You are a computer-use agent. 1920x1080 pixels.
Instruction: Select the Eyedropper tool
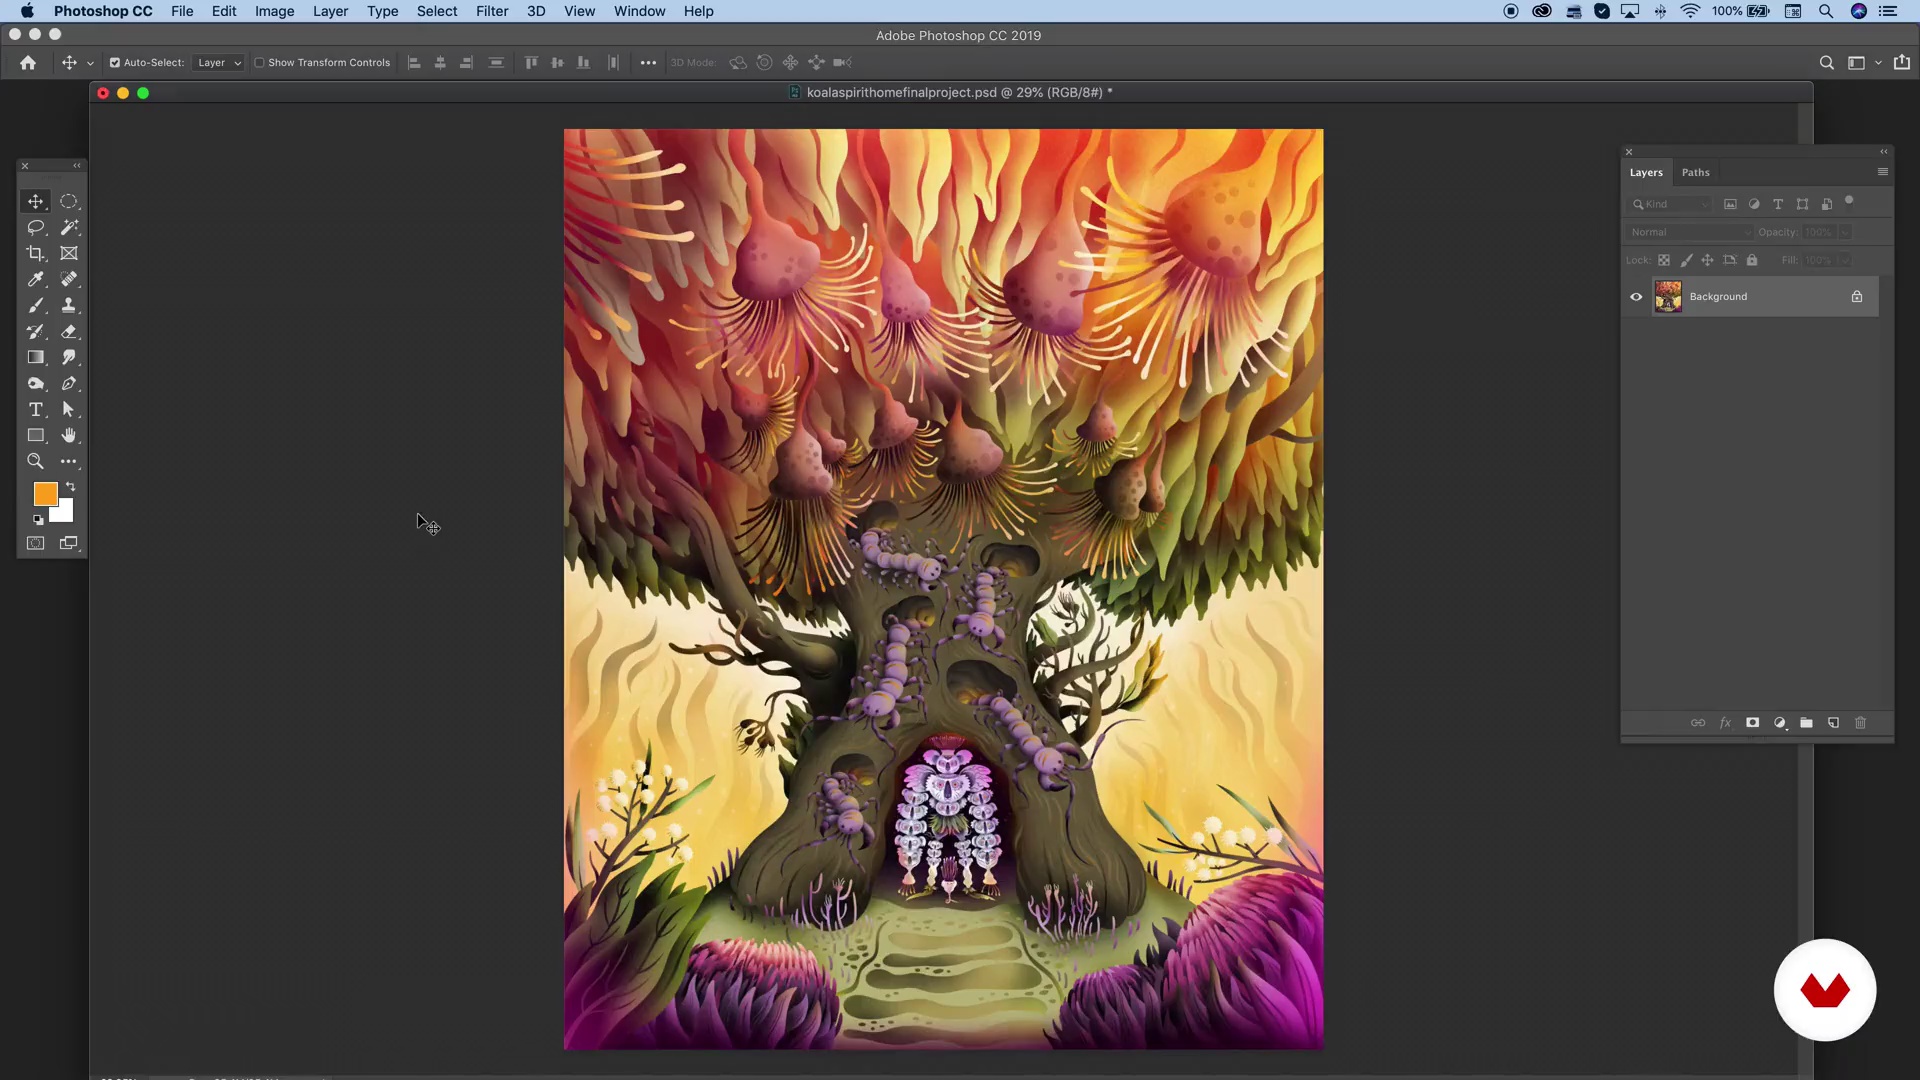36,279
